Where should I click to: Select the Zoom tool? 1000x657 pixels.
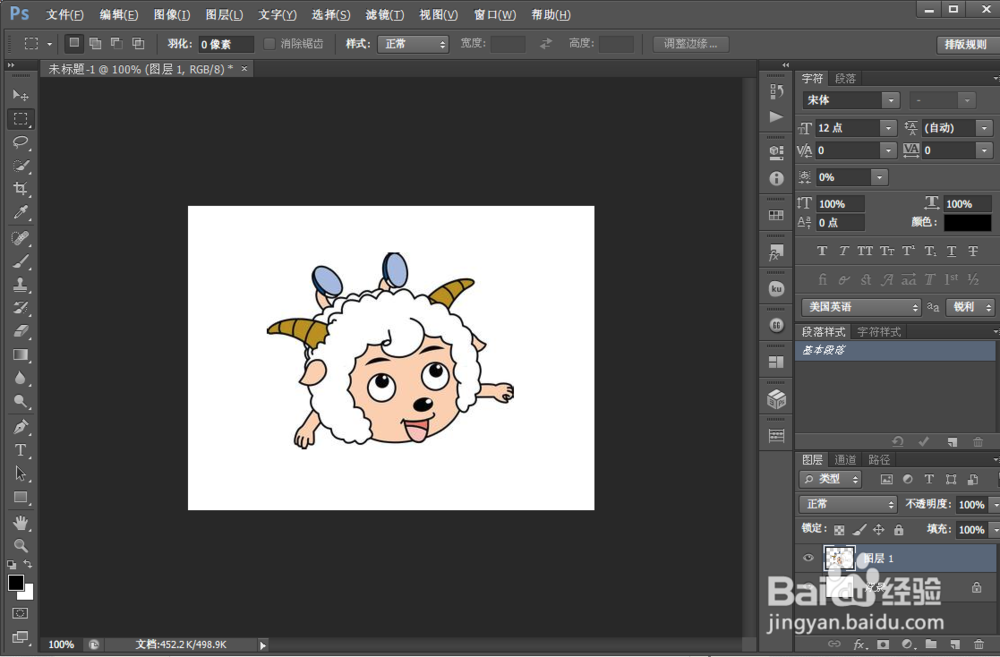[20, 546]
